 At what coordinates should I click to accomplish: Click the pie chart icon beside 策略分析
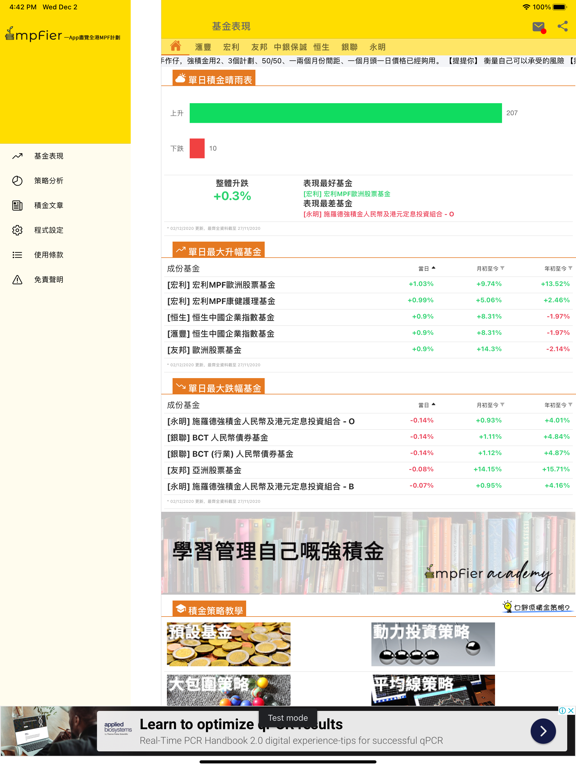pyautogui.click(x=17, y=181)
